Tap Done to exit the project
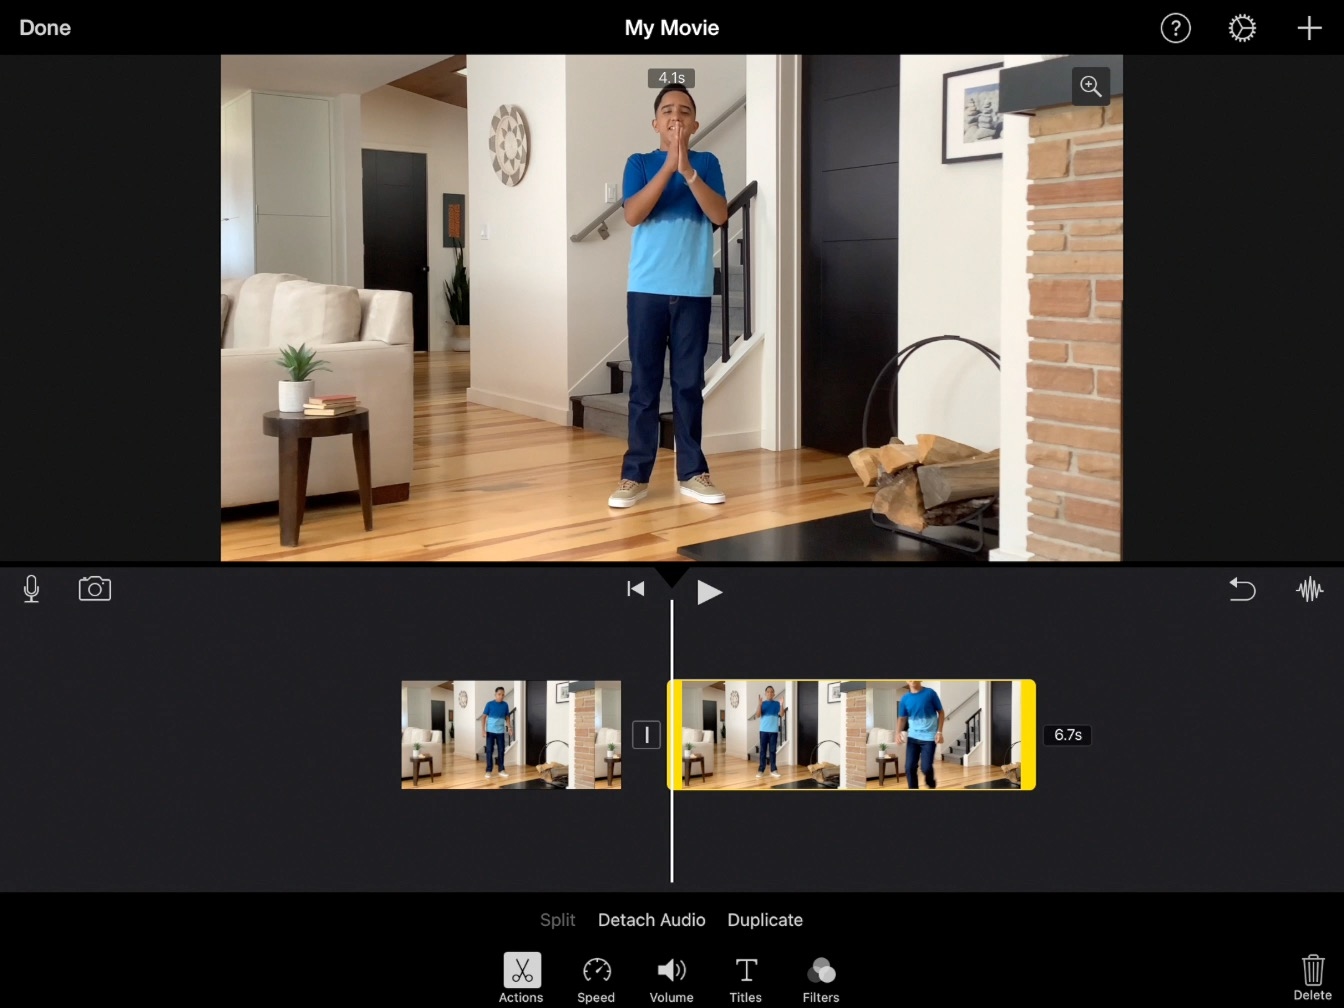This screenshot has height=1008, width=1344. pyautogui.click(x=45, y=28)
